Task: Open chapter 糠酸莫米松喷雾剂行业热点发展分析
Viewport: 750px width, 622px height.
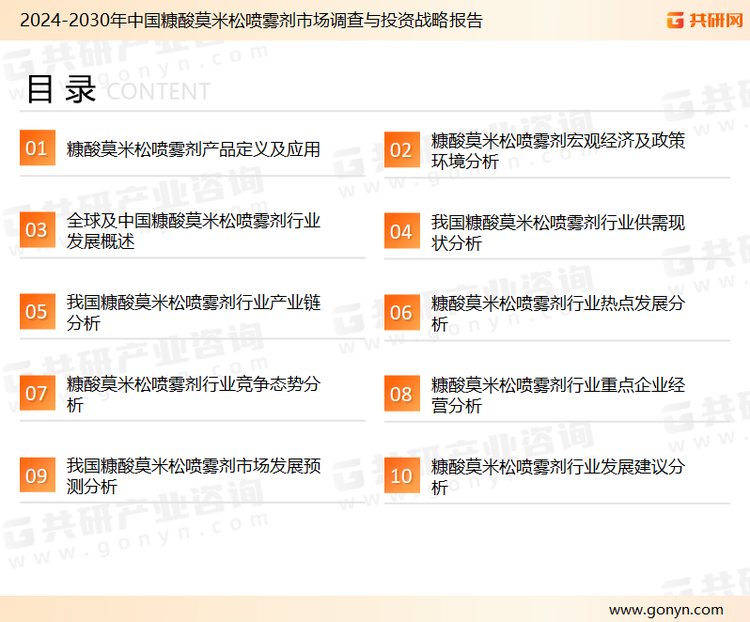Action: 558,313
